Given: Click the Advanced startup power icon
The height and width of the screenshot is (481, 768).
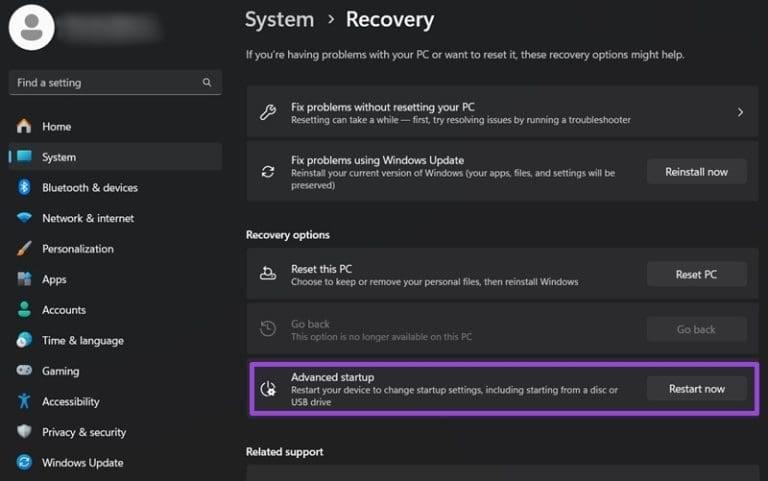Looking at the screenshot, I should (x=268, y=389).
